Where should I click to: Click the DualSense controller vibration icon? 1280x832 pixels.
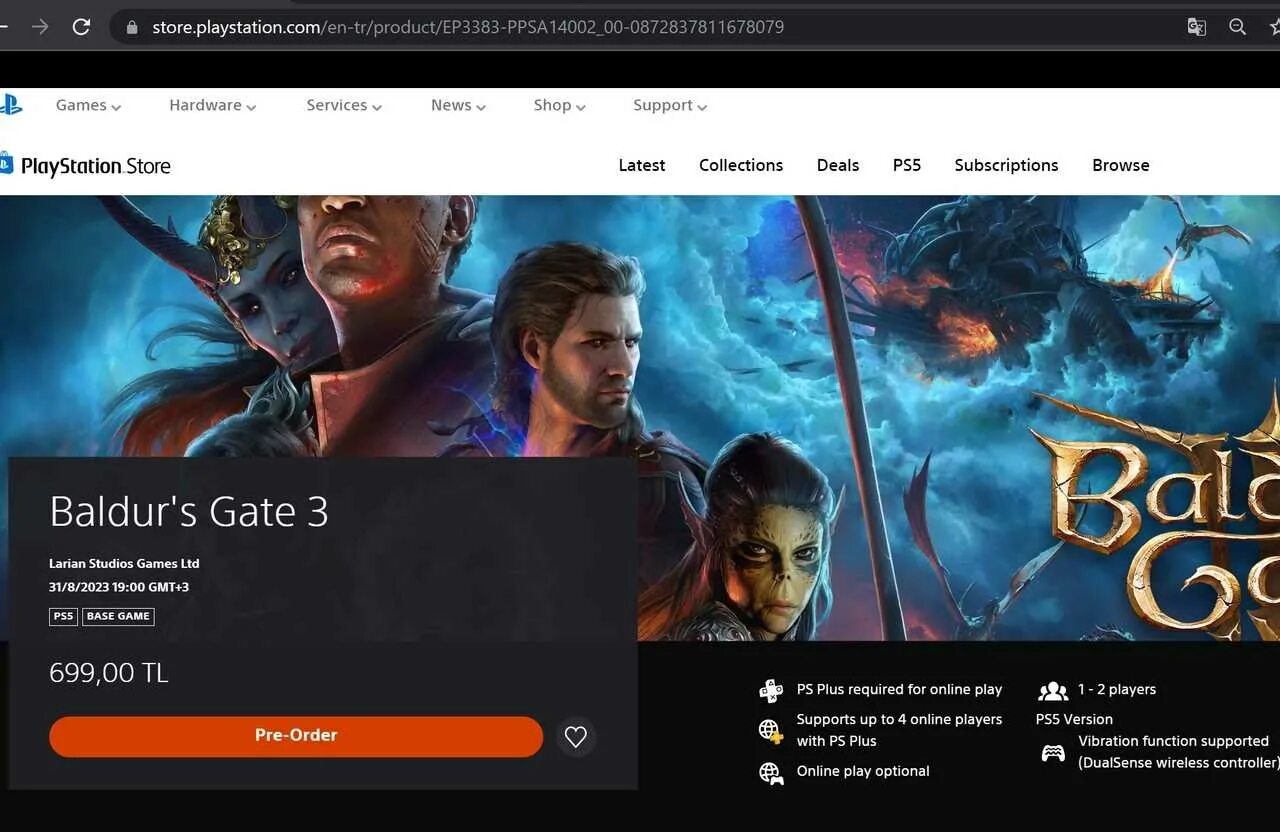1053,753
